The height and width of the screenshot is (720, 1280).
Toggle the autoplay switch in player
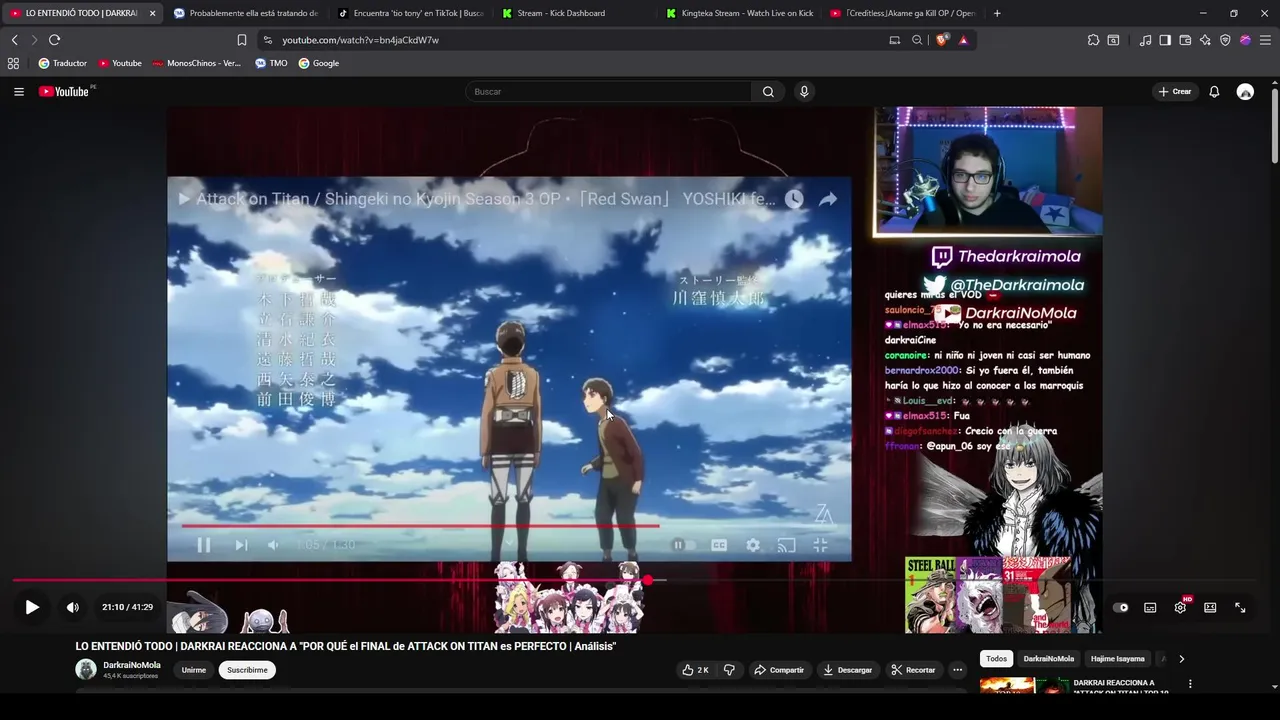(1121, 607)
